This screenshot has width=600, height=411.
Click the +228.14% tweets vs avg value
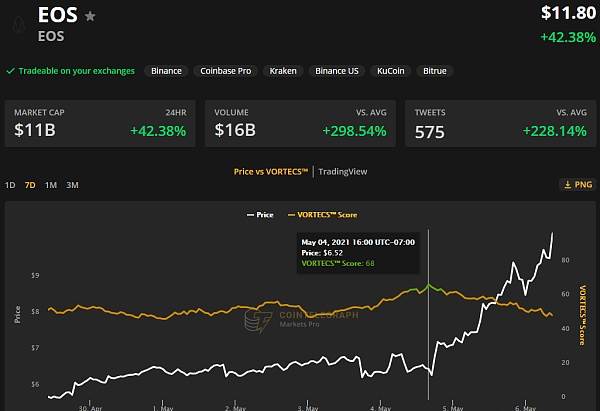tap(554, 131)
